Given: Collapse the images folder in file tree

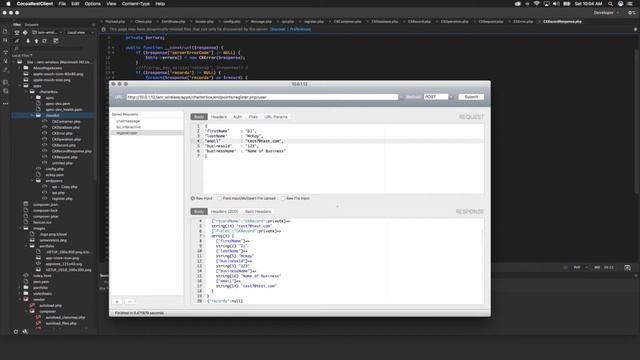Looking at the screenshot, I should click(x=20, y=228).
